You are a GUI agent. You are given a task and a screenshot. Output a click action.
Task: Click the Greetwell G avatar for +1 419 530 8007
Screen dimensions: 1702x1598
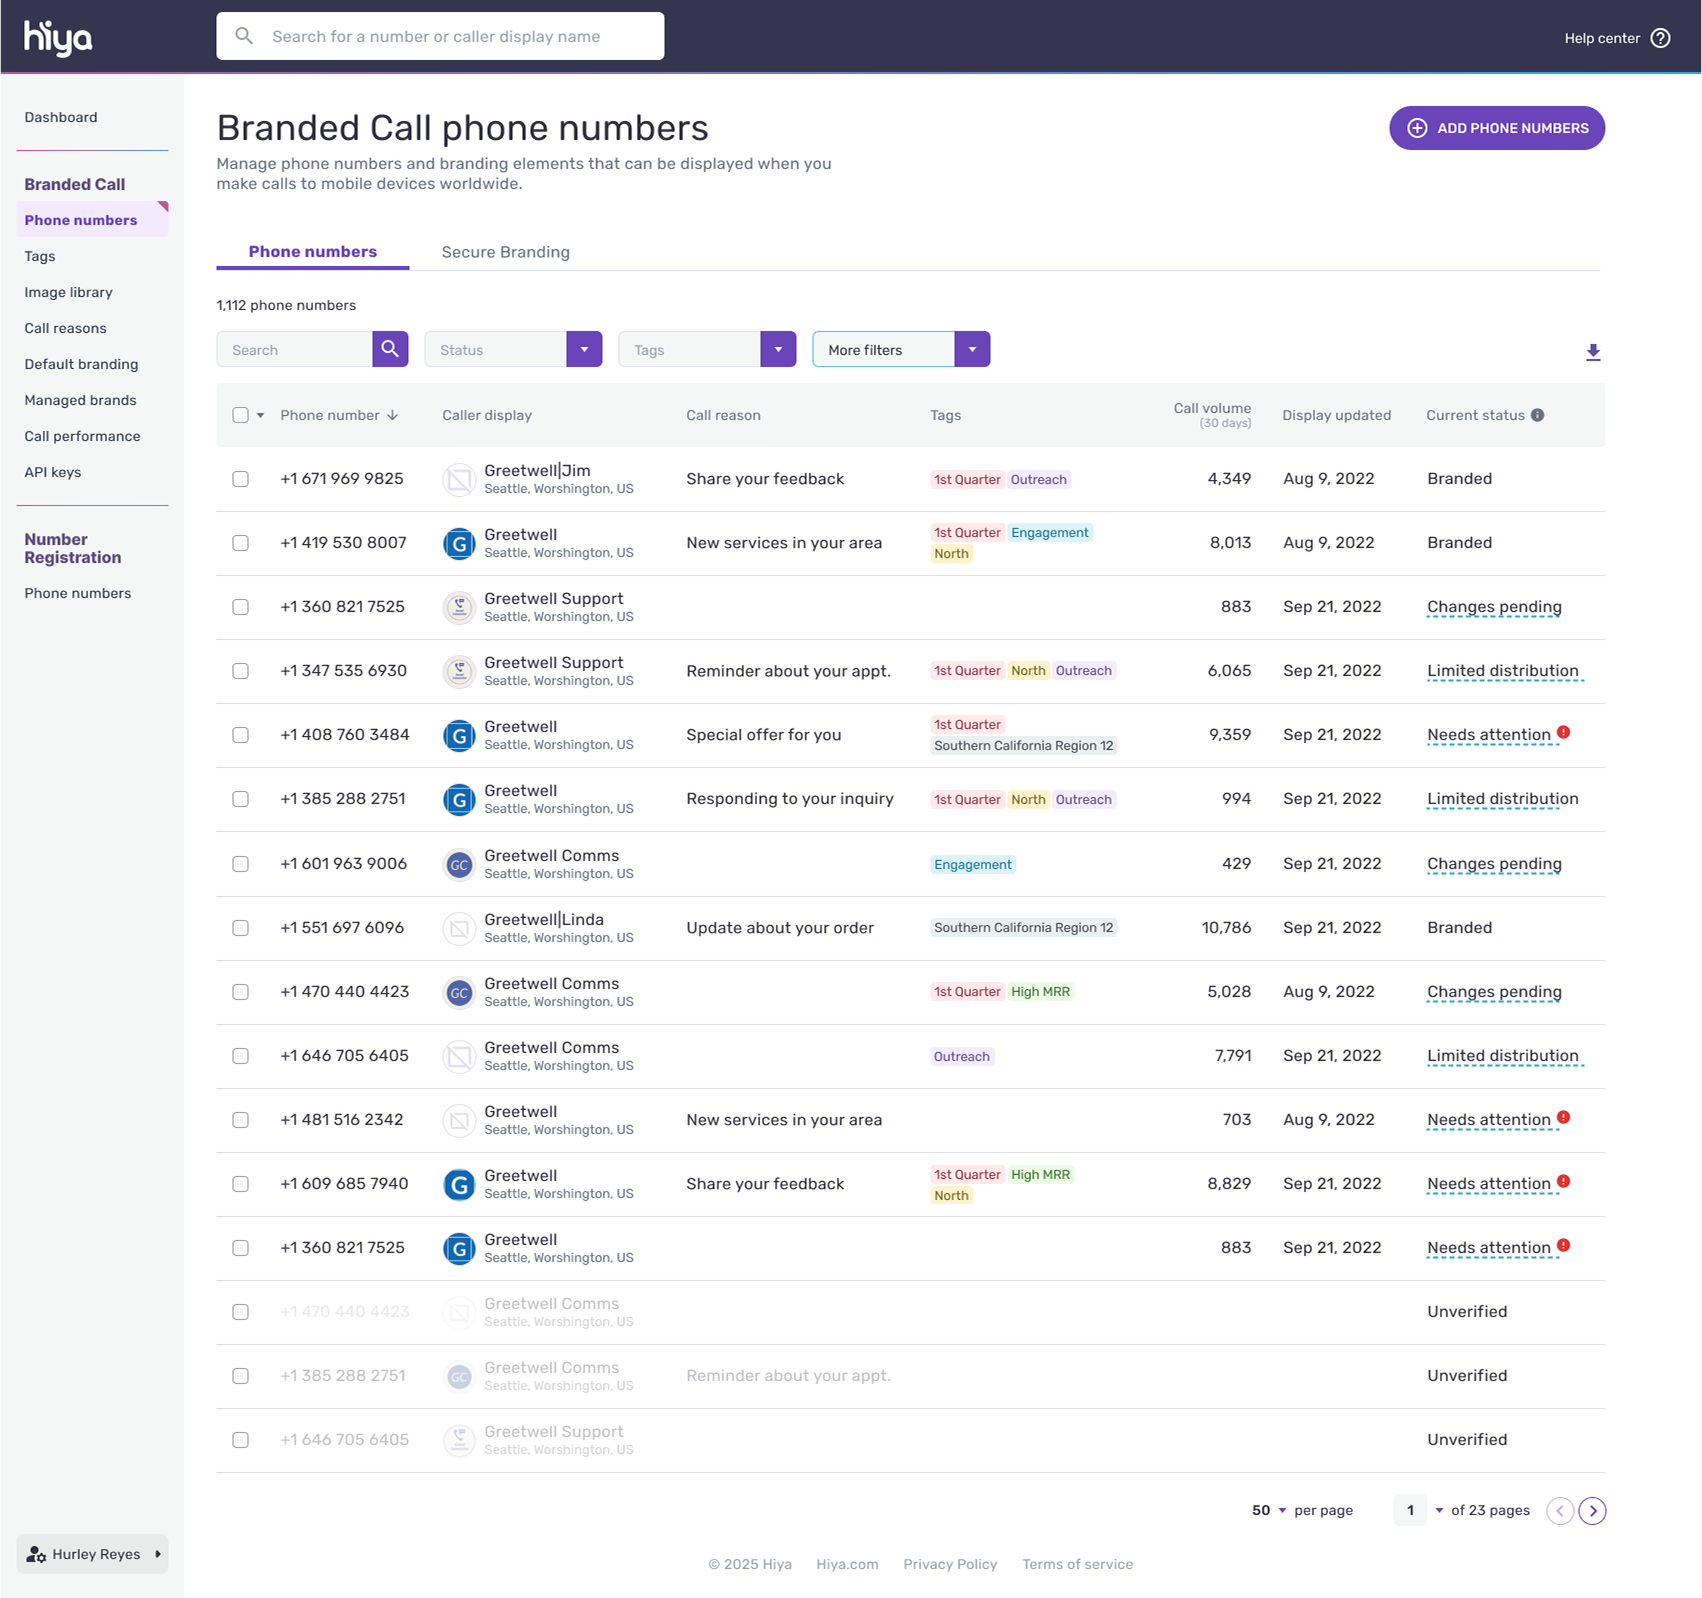[x=459, y=543]
